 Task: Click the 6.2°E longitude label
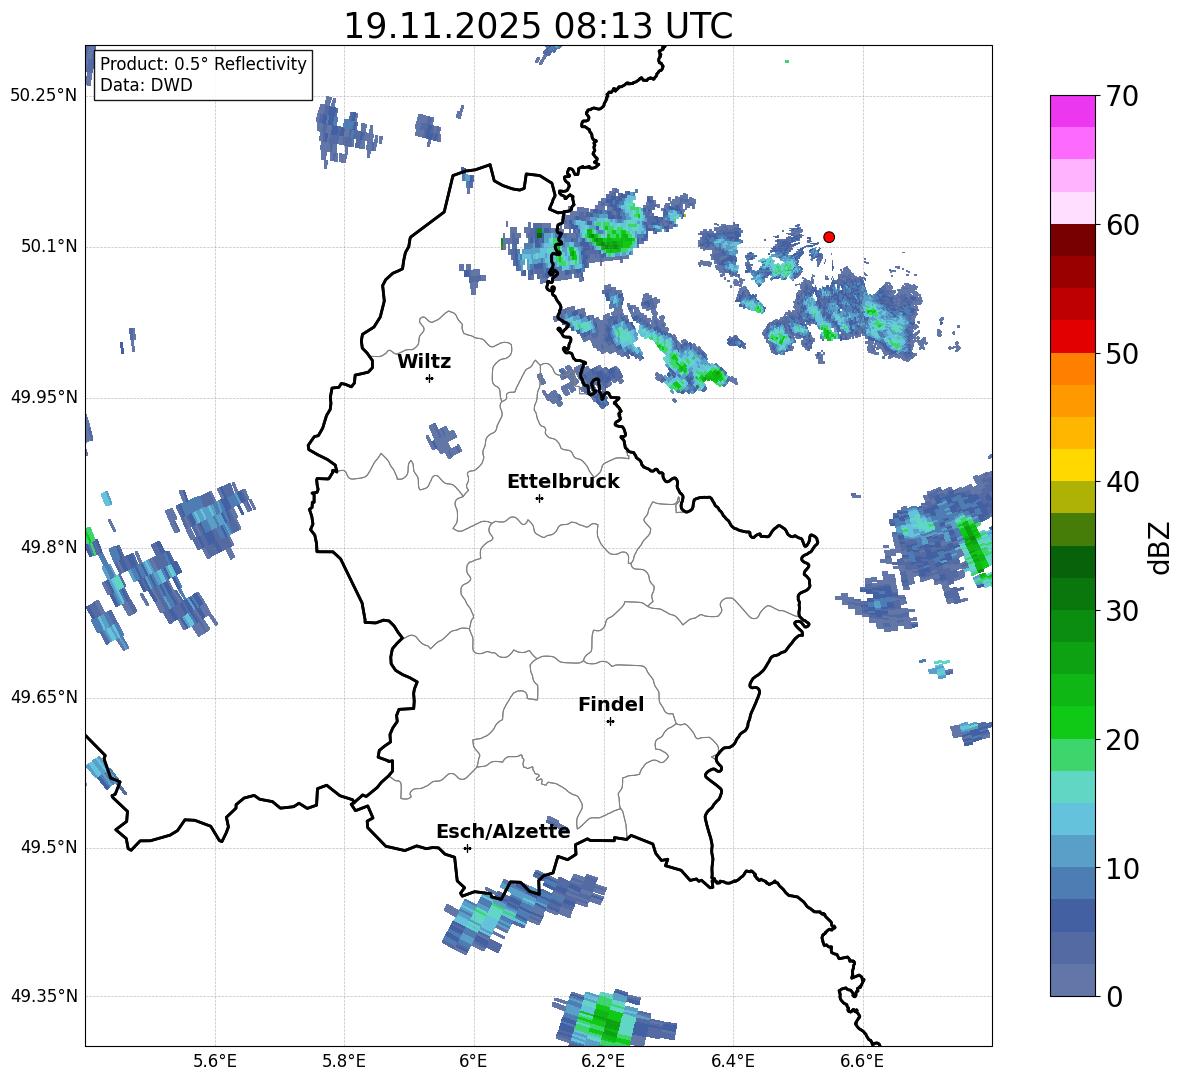click(x=603, y=1061)
